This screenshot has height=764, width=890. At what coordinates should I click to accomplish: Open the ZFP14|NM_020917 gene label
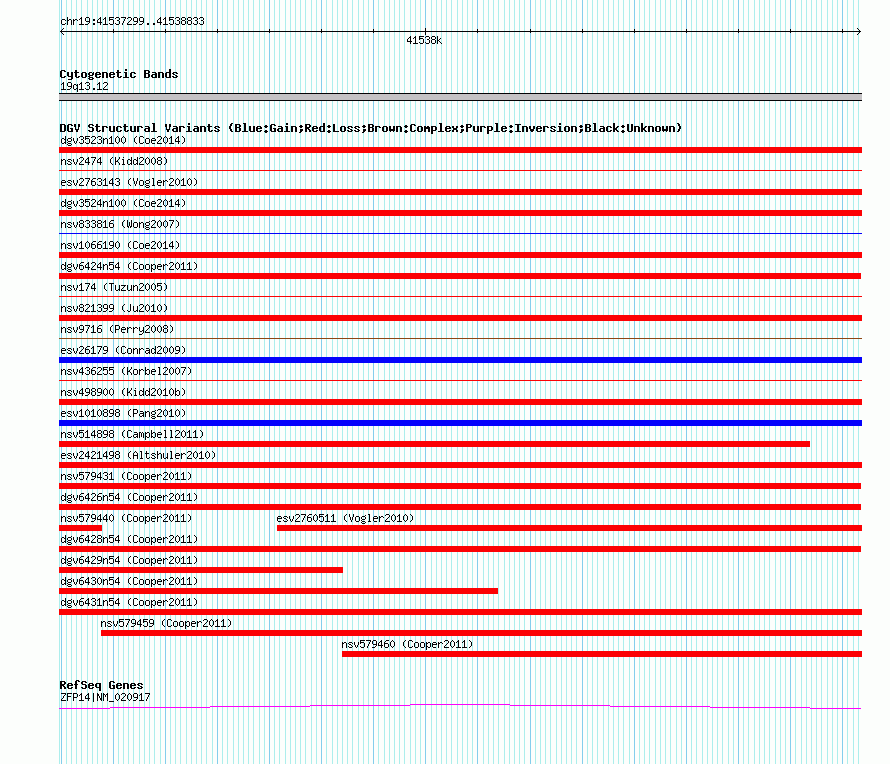[x=105, y=698]
